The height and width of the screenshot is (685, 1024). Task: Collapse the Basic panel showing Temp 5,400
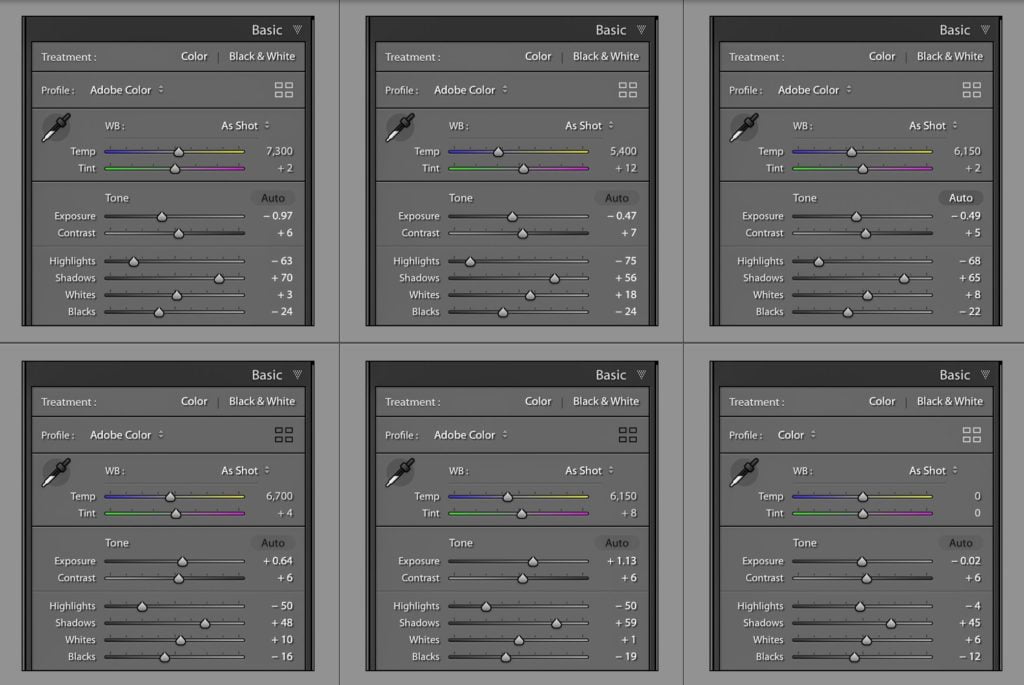[641, 30]
